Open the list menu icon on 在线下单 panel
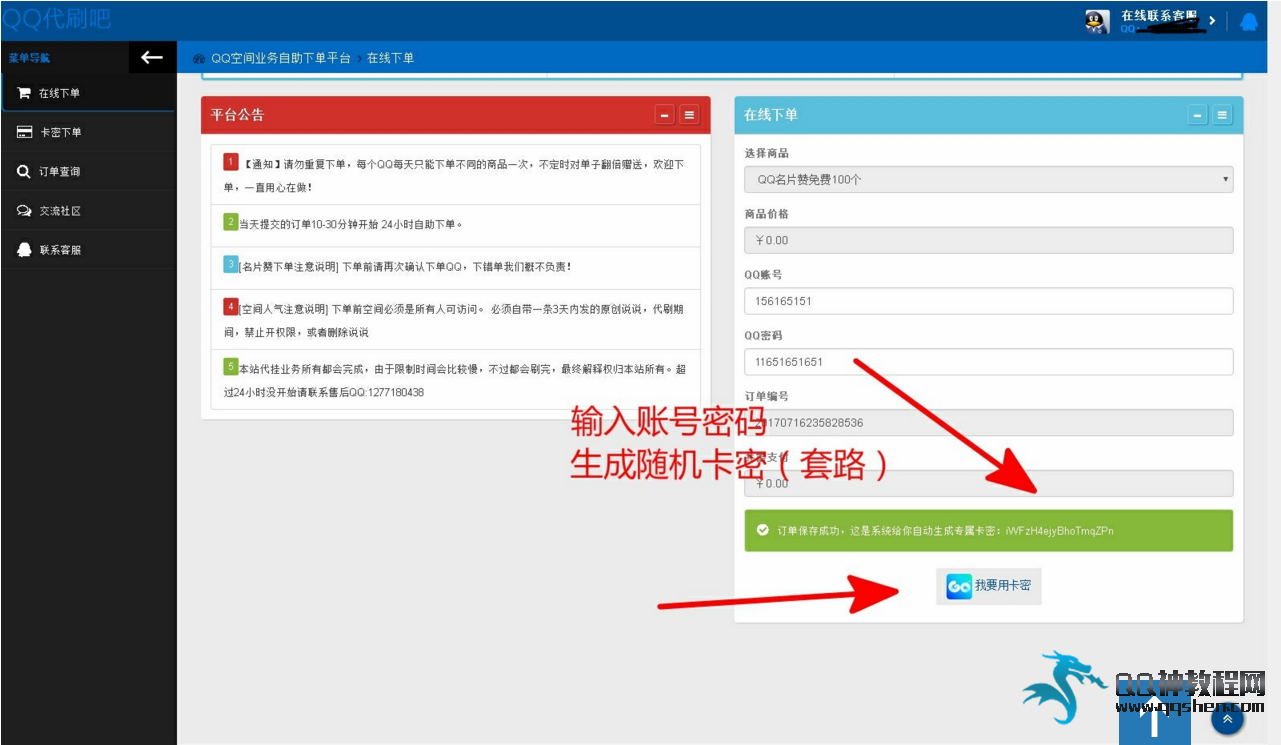The image size is (1281, 745). (x=1222, y=115)
